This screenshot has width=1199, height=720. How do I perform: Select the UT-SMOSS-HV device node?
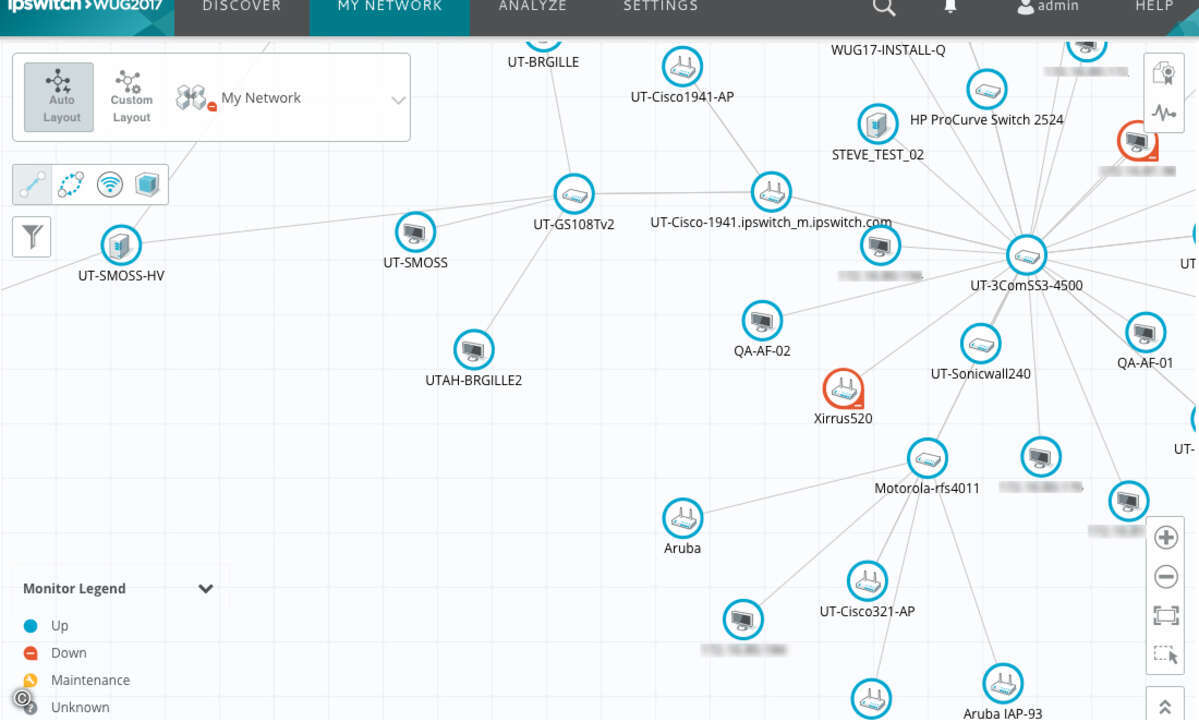[121, 245]
